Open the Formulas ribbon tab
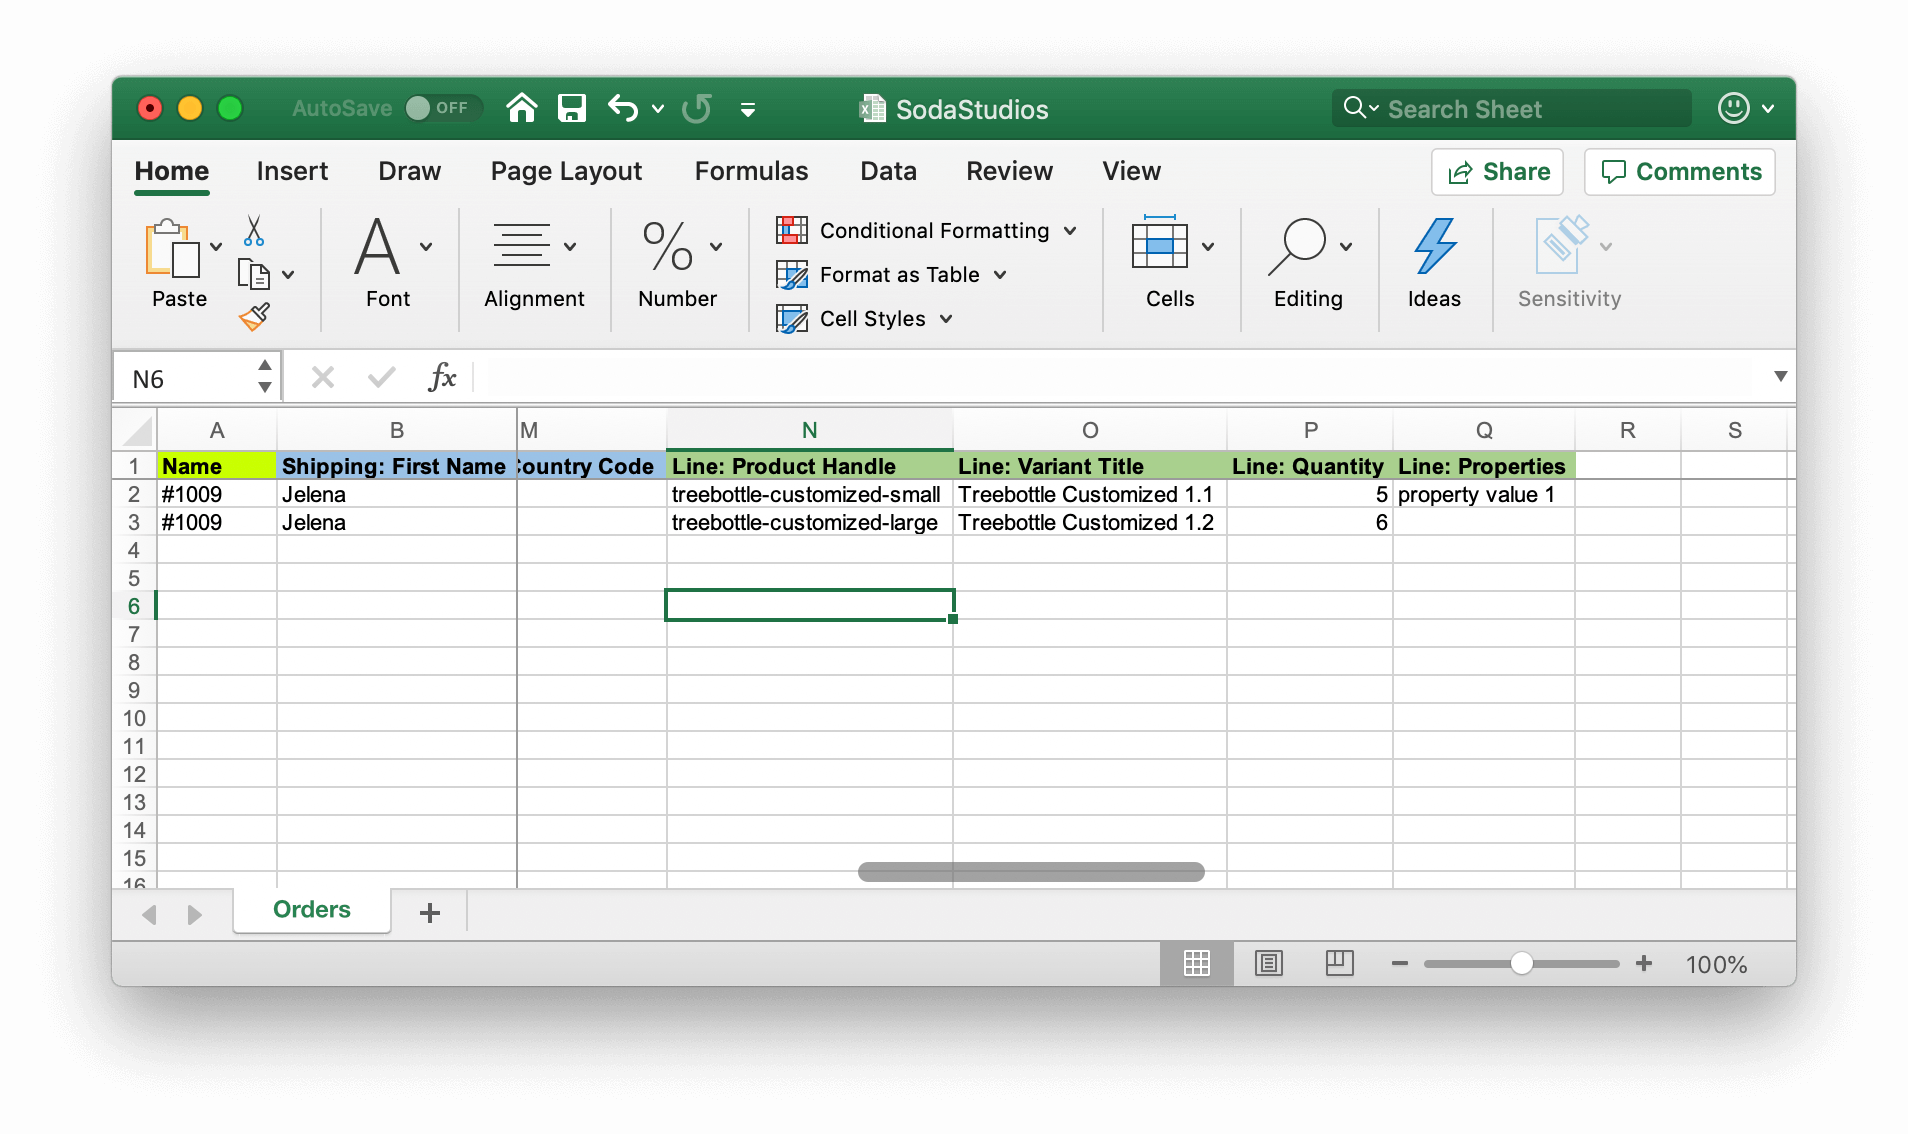Viewport: 1908px width, 1134px height. point(751,171)
